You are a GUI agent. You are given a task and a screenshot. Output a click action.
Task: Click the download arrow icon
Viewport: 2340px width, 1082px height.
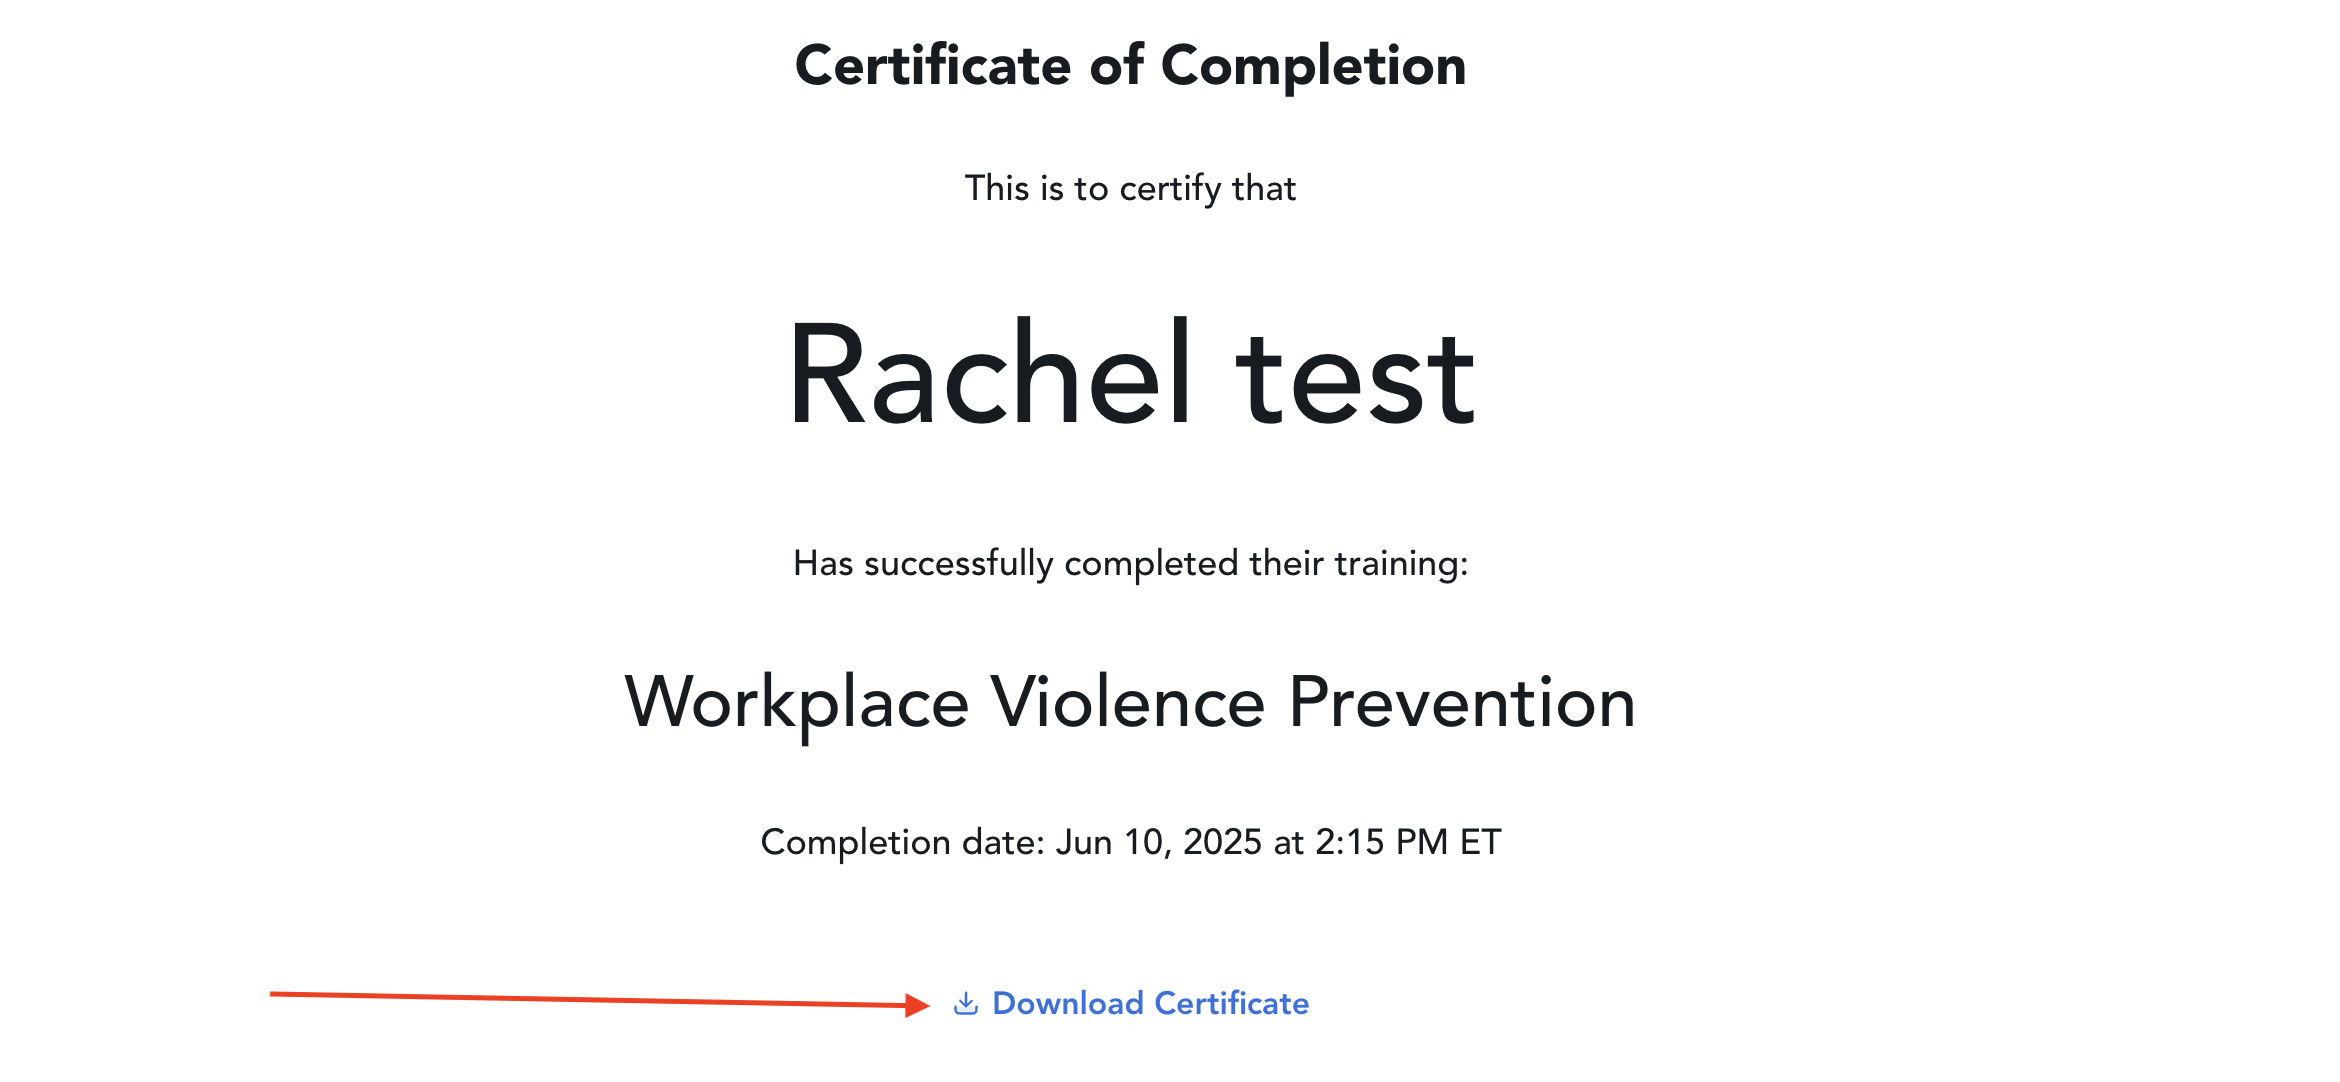pos(965,1003)
